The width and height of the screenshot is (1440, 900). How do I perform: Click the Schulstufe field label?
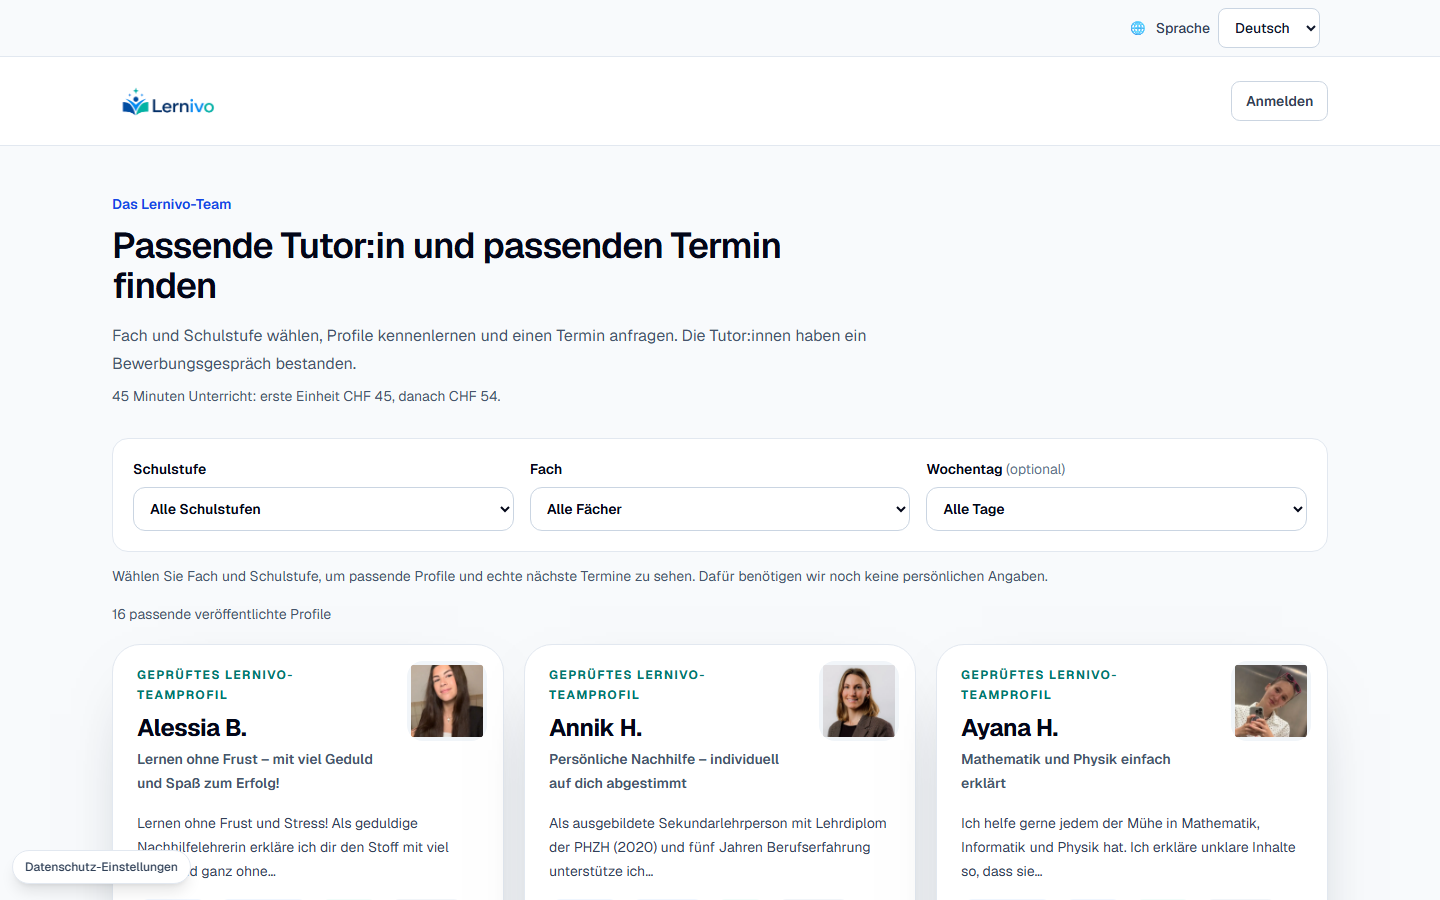pos(170,469)
